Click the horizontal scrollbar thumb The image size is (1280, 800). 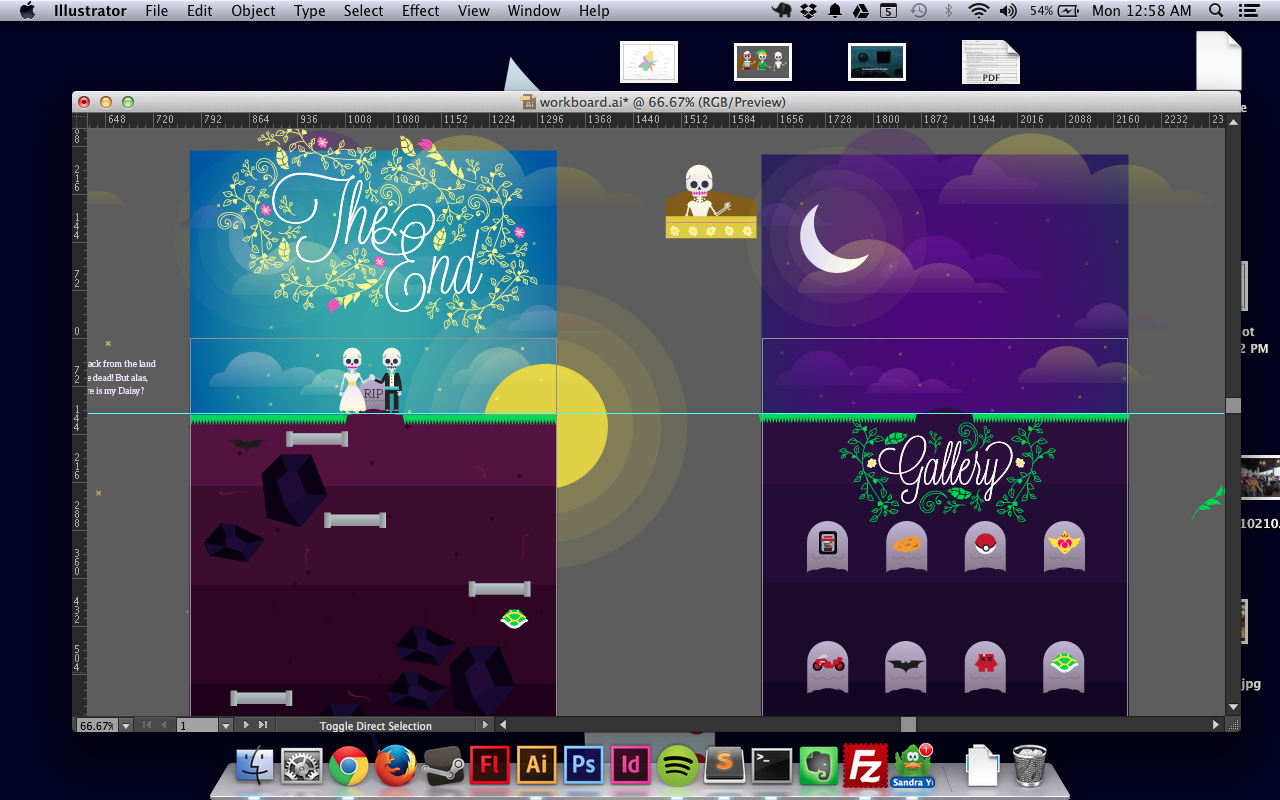coord(908,725)
